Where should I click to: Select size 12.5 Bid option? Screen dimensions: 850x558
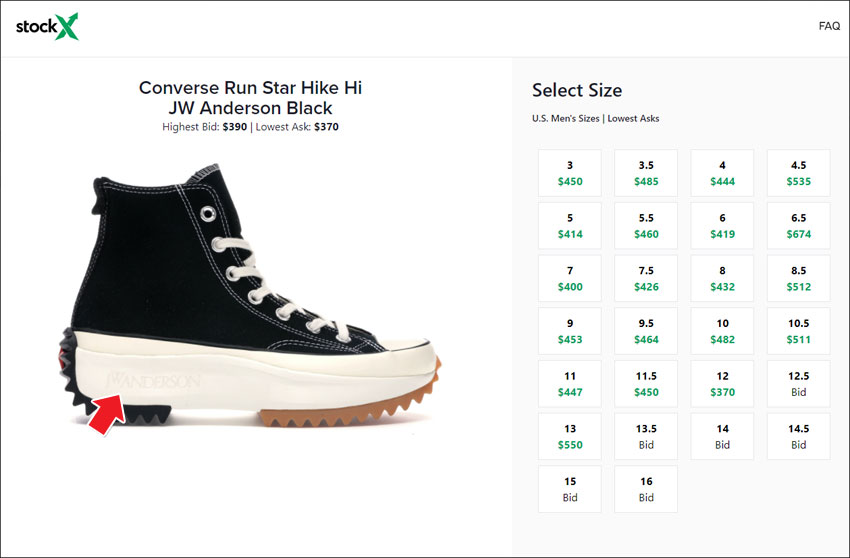[798, 385]
